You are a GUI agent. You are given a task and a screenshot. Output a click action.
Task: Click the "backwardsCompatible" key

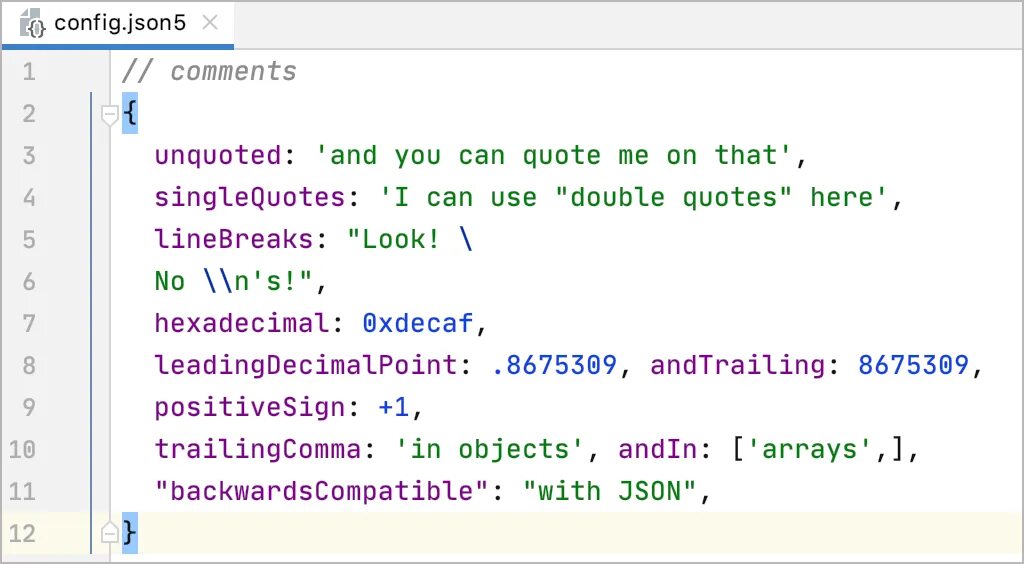point(322,491)
